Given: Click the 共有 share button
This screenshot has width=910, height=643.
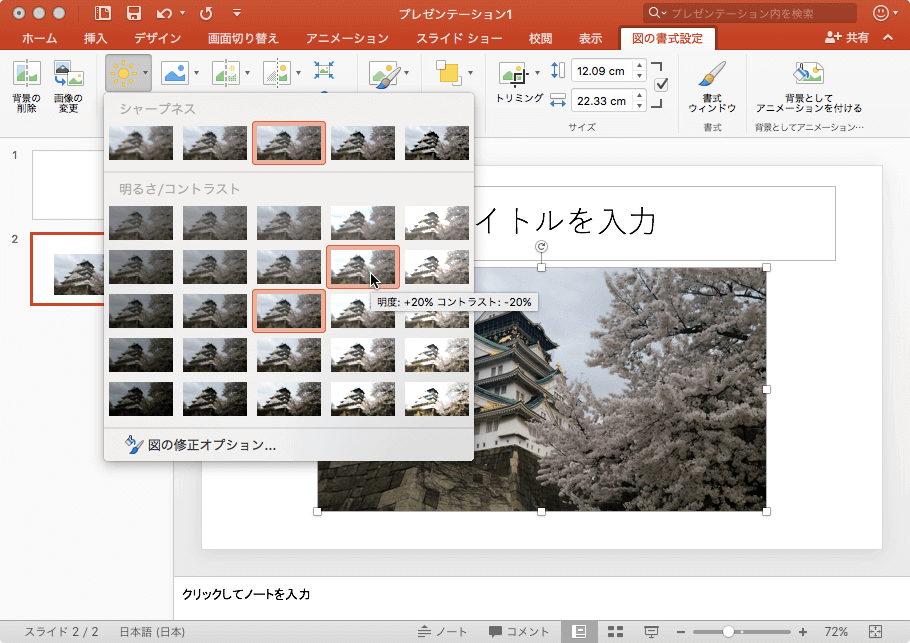Looking at the screenshot, I should 846,38.
